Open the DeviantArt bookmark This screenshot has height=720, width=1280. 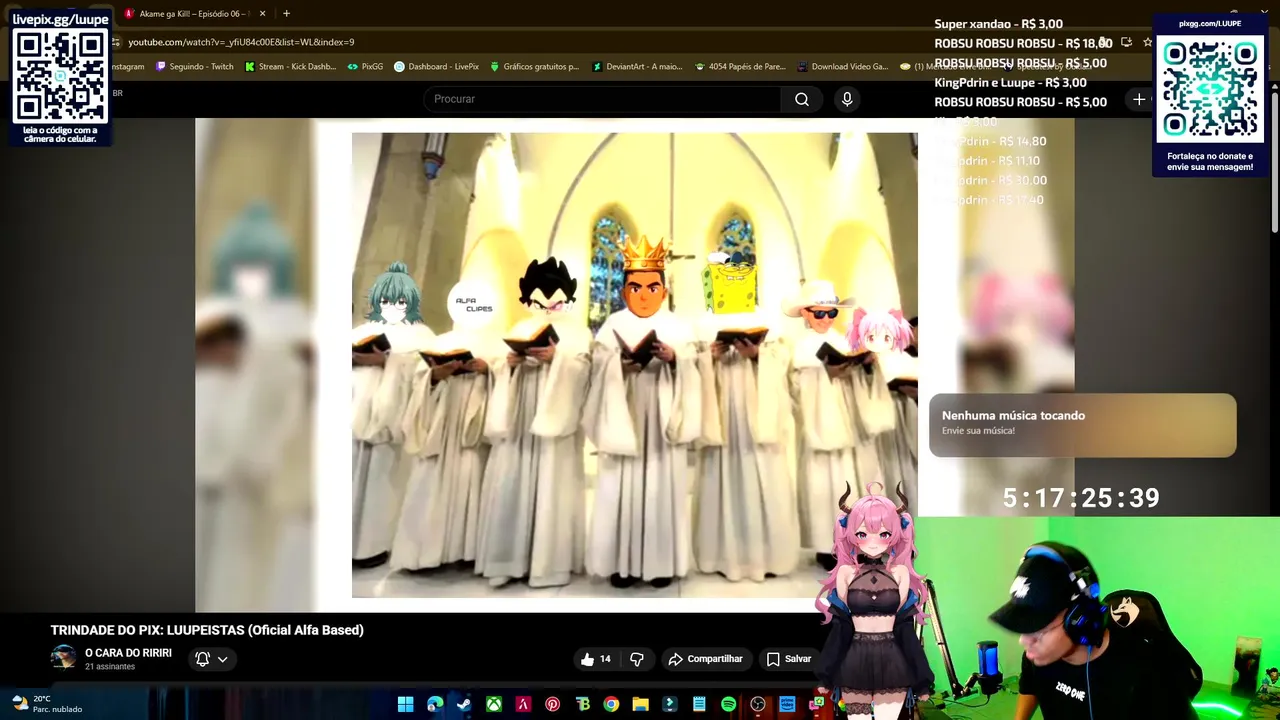coord(636,67)
